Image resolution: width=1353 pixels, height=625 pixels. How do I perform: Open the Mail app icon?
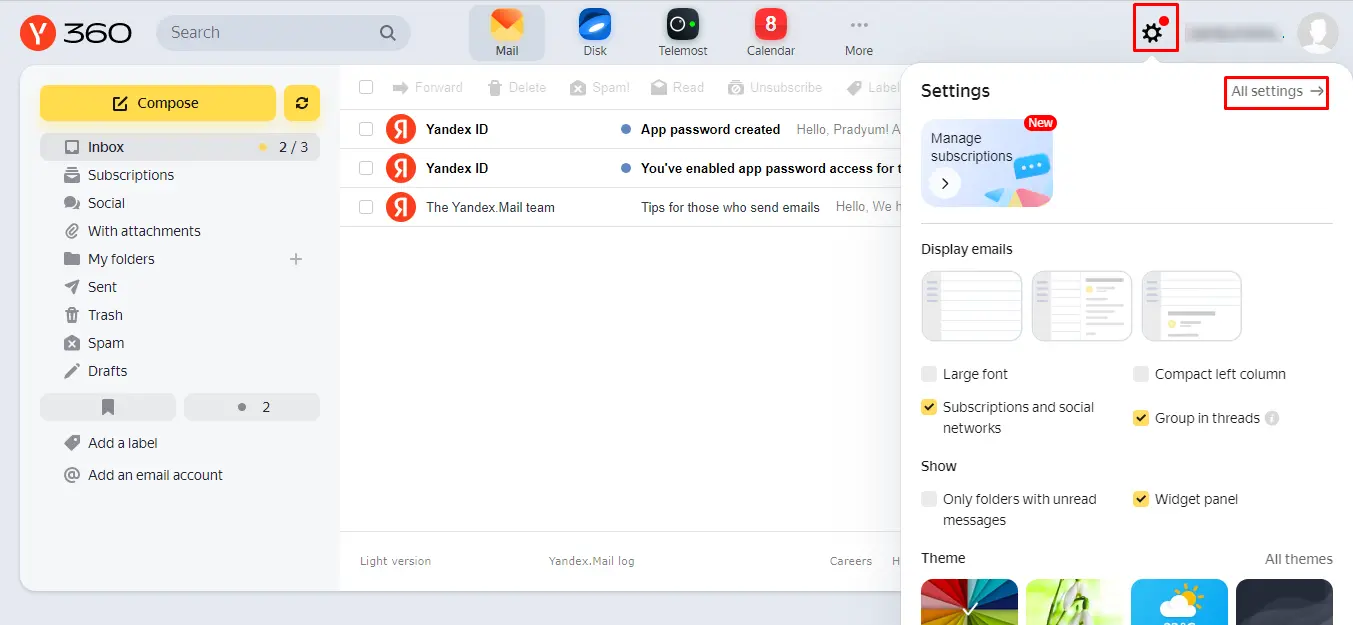(507, 33)
